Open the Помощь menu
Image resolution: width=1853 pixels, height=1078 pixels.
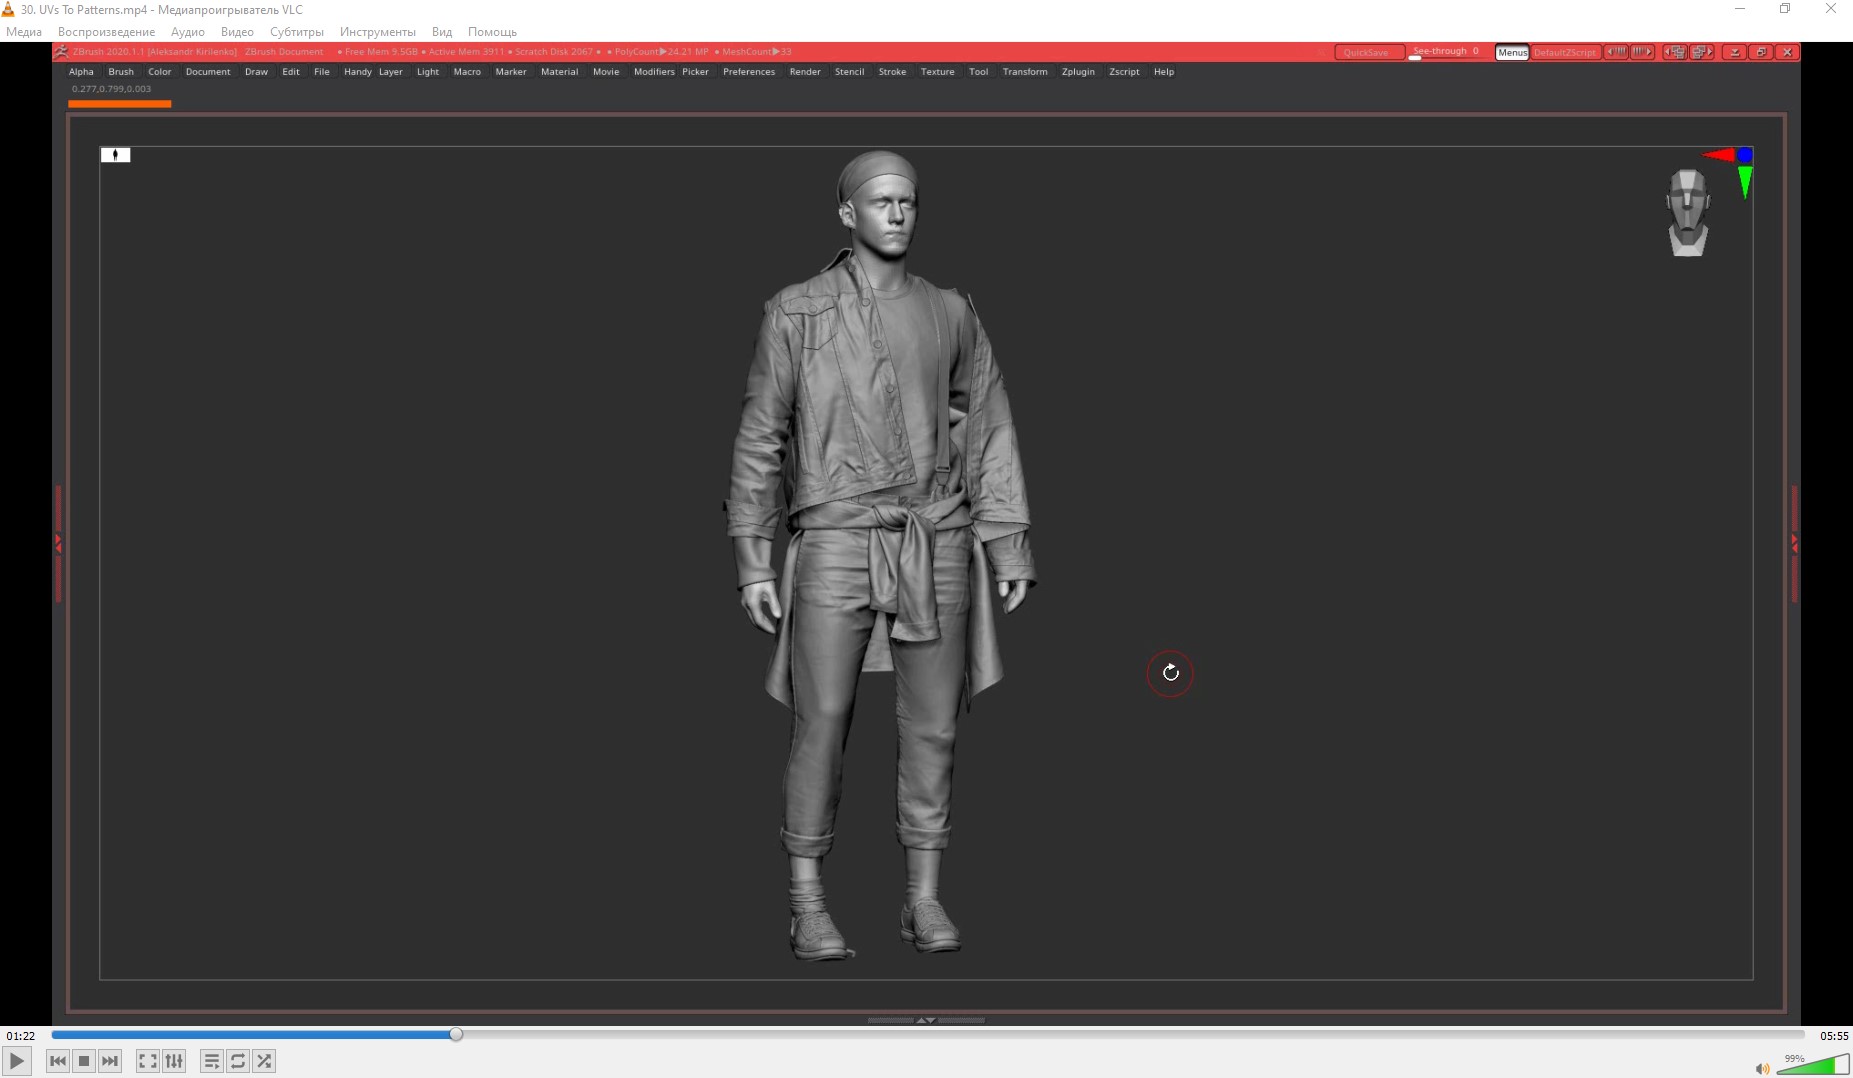click(492, 32)
